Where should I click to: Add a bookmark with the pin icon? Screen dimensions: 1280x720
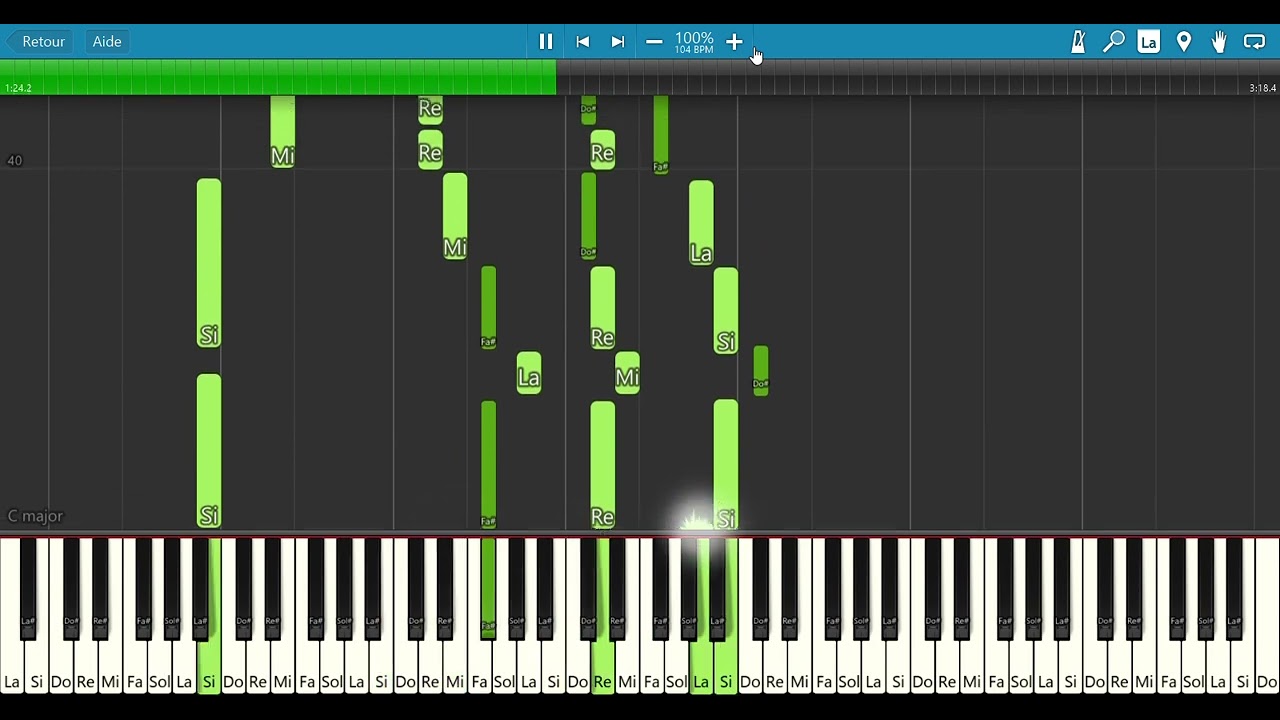(1184, 42)
